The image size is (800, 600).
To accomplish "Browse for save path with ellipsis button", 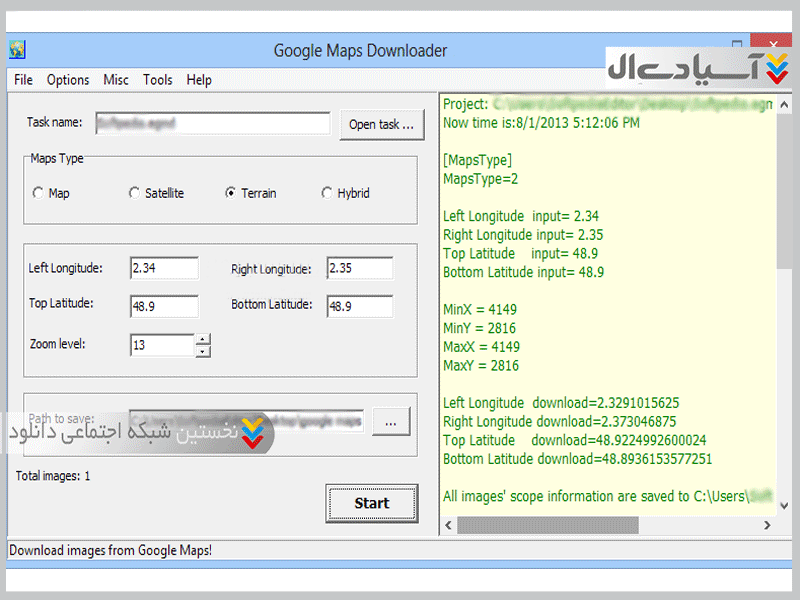I will coord(390,423).
